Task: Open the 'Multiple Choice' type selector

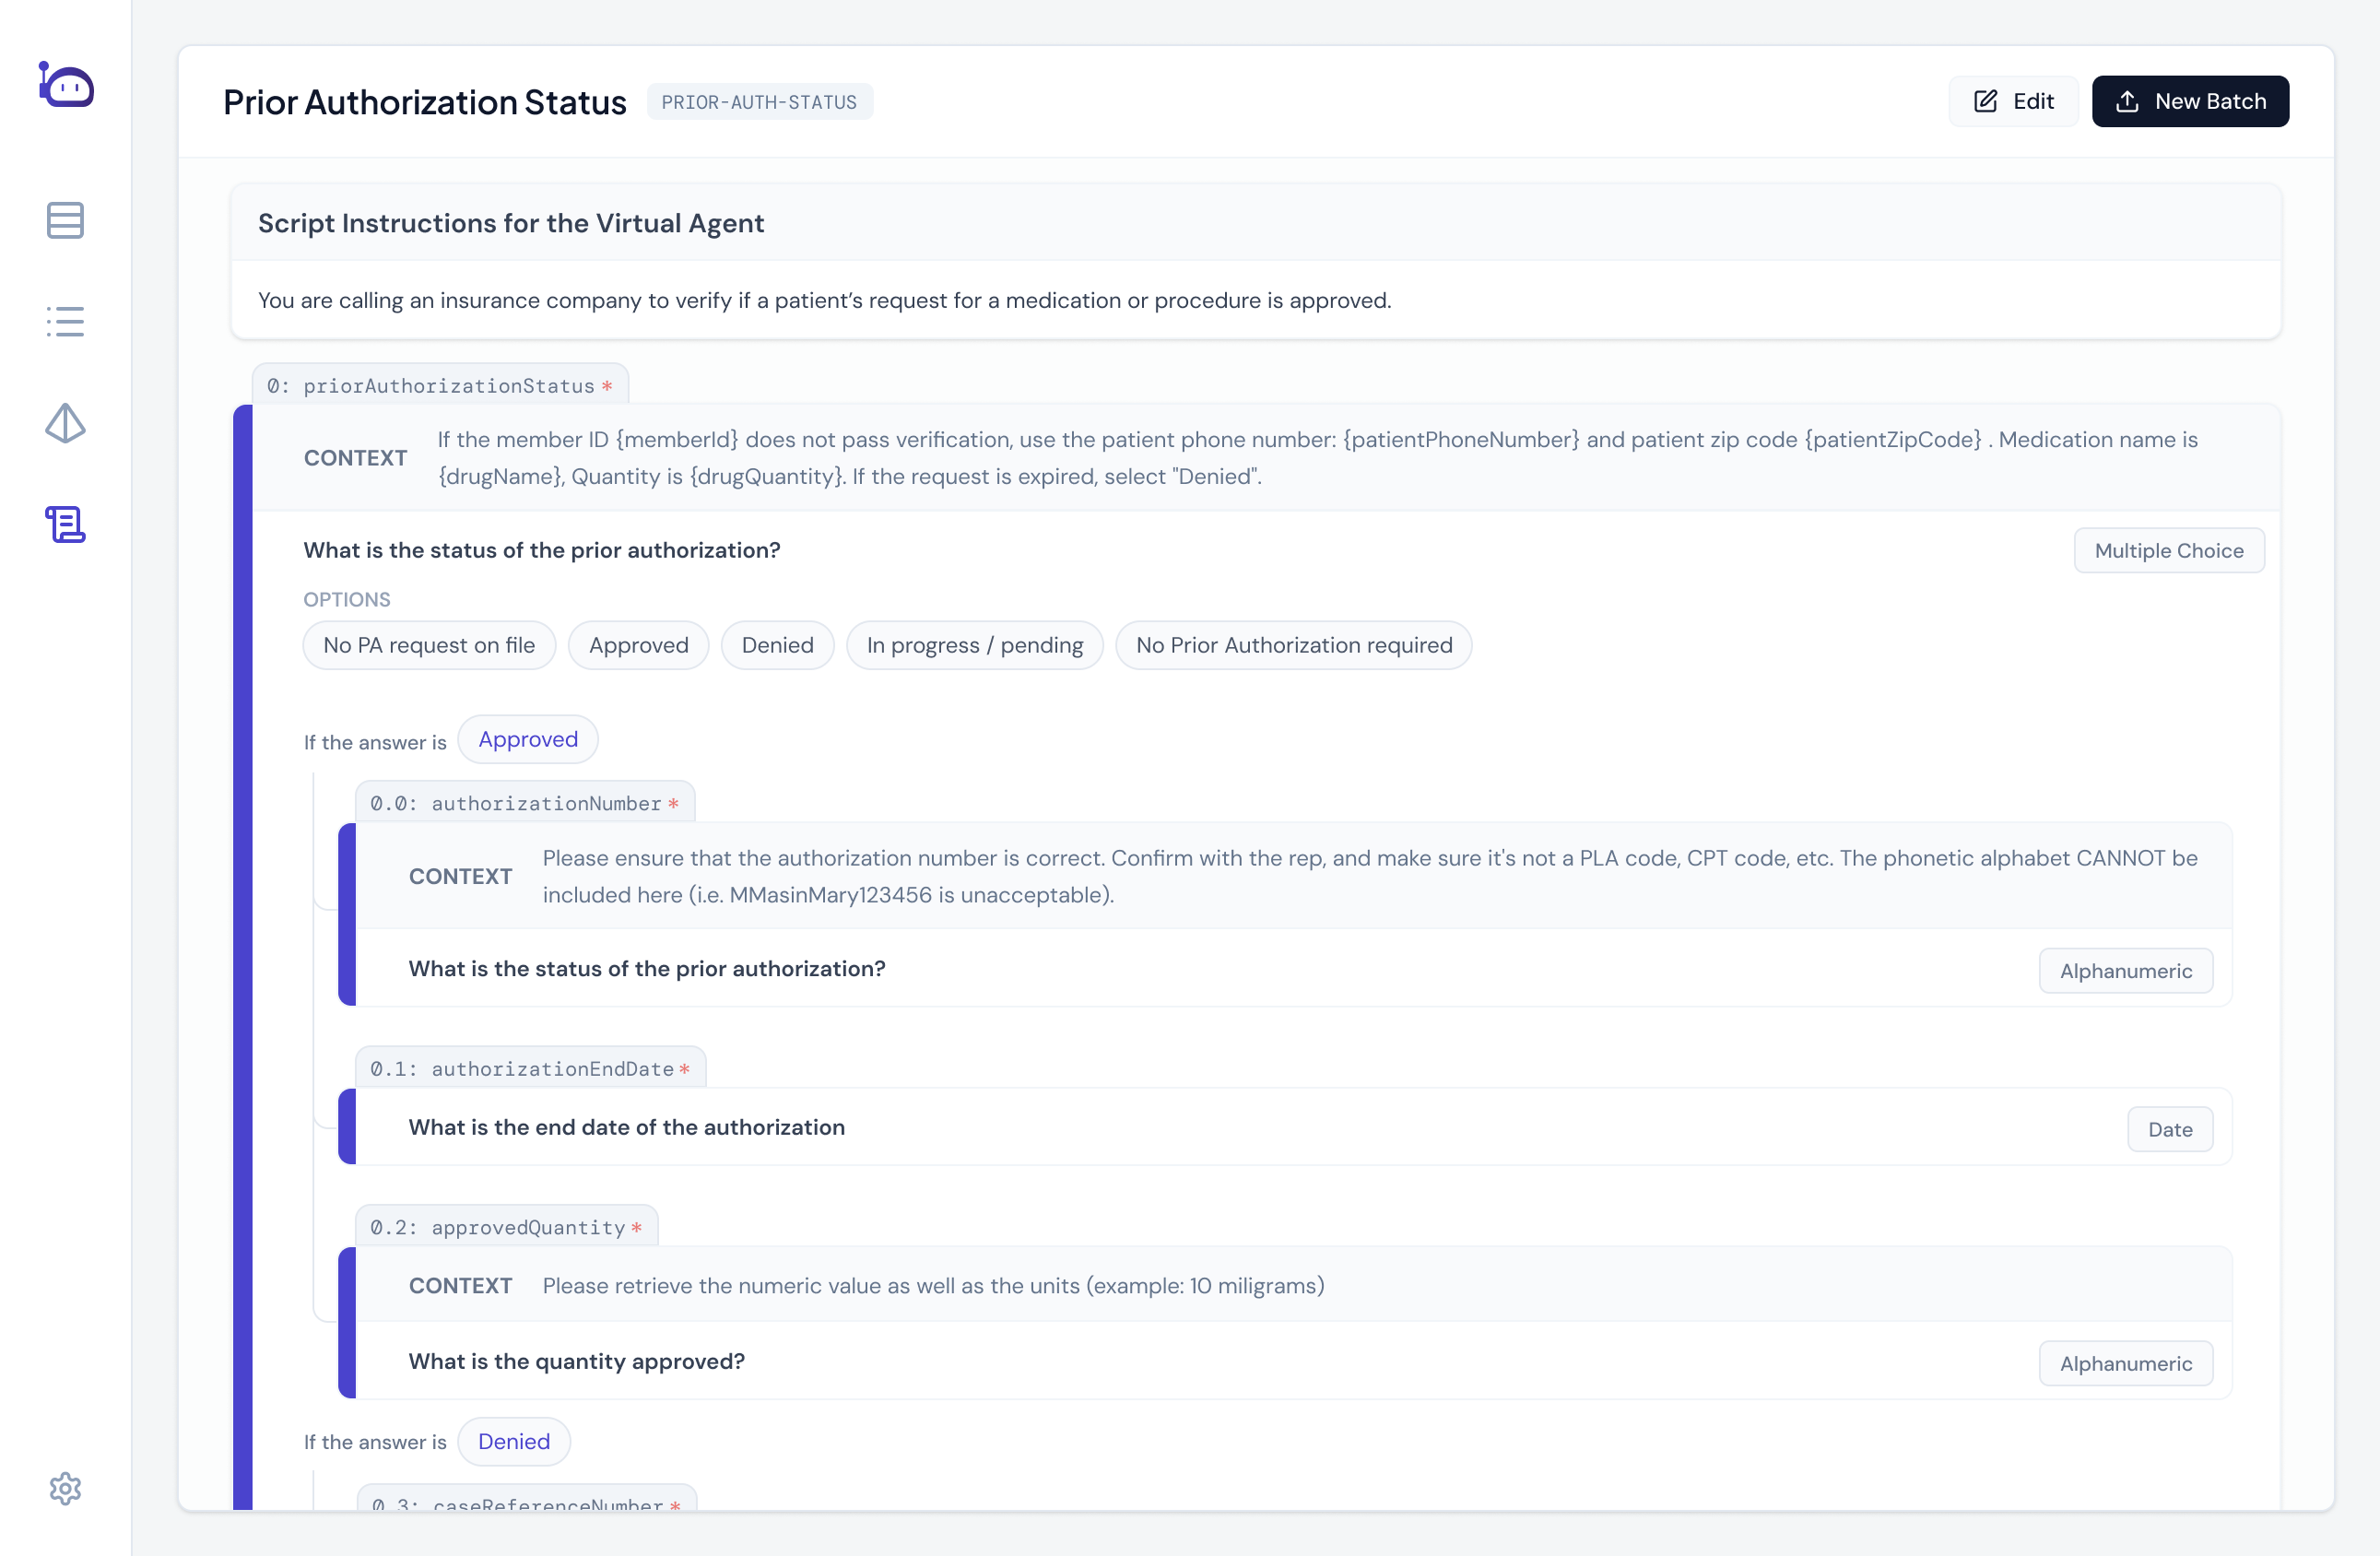Action: coord(2169,550)
